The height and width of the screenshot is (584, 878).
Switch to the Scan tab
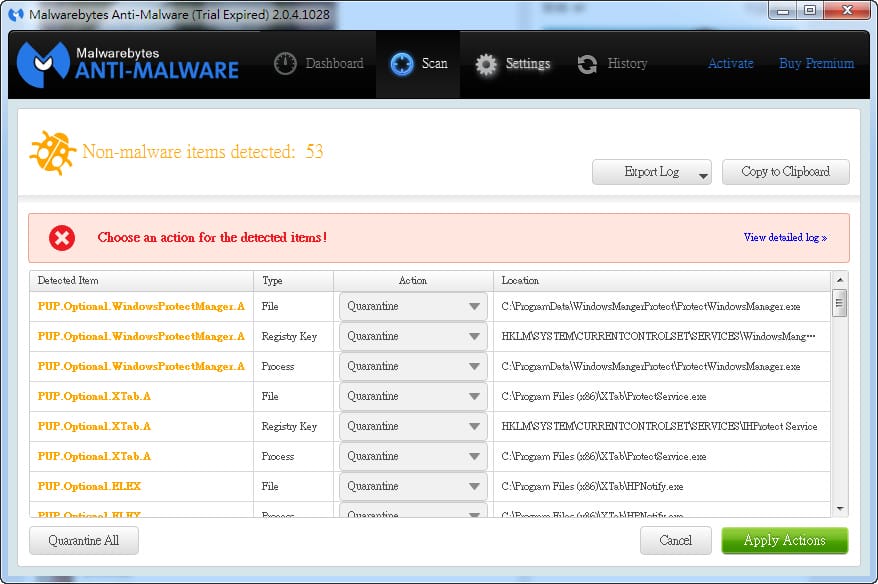click(418, 64)
